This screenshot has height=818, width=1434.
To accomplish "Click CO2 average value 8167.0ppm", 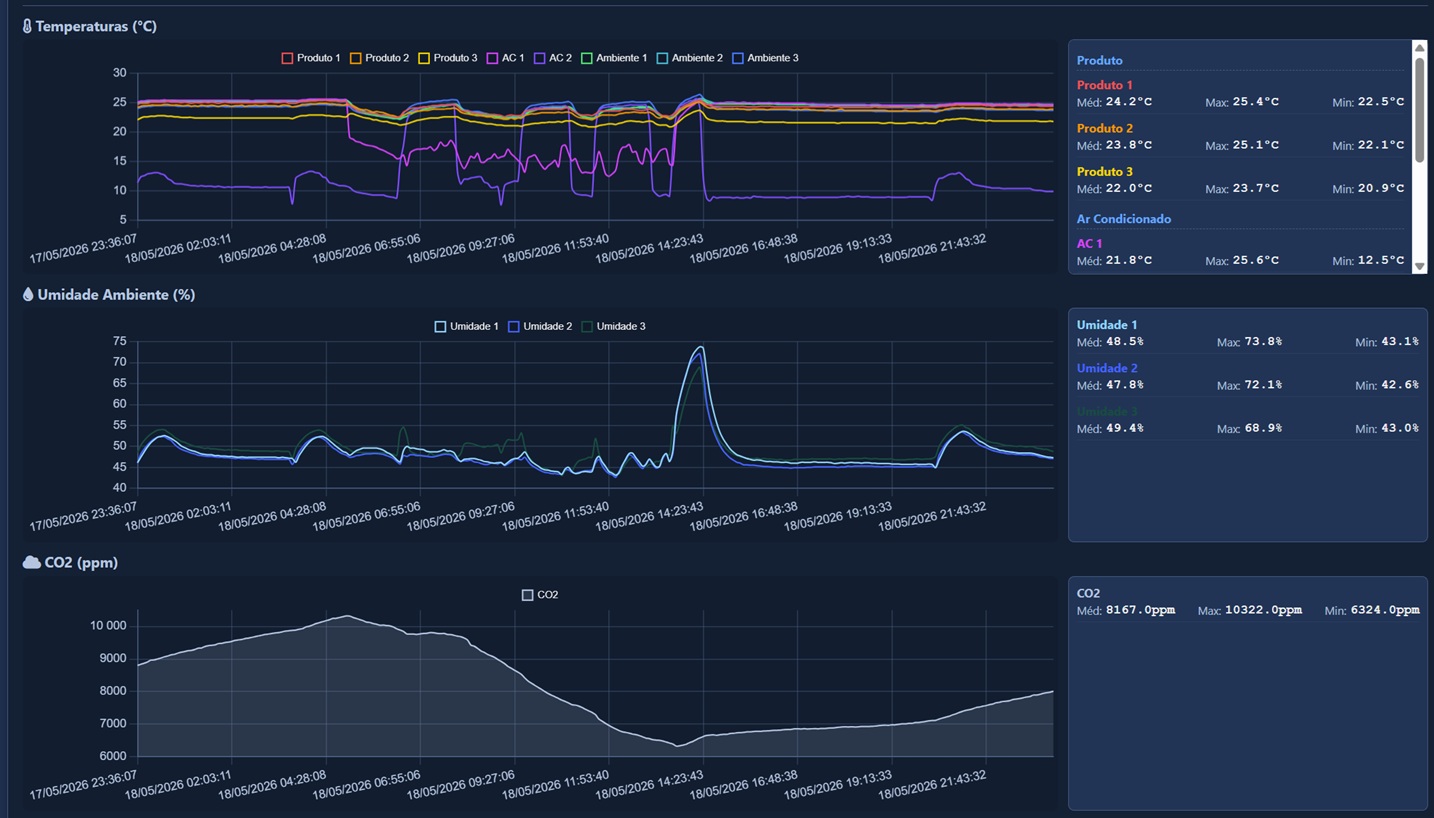I will point(1141,610).
